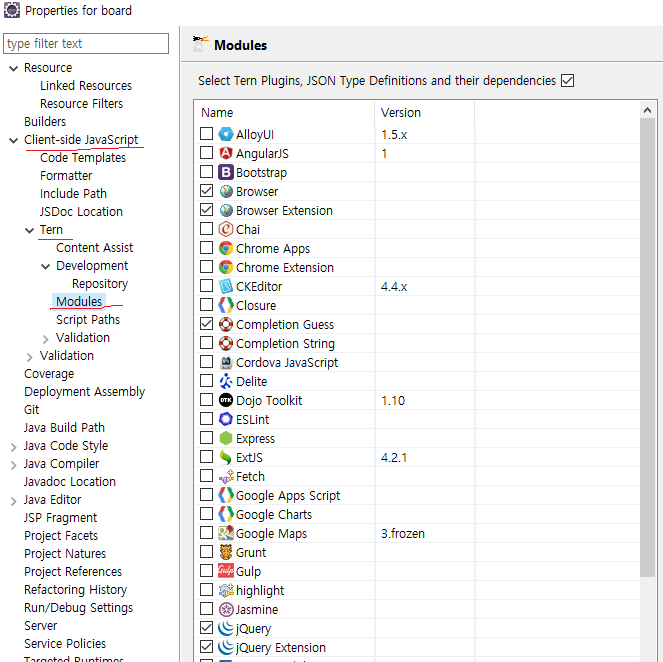Image resolution: width=663 pixels, height=662 pixels.
Task: Select the Deployment Assembly page
Action: 85,391
